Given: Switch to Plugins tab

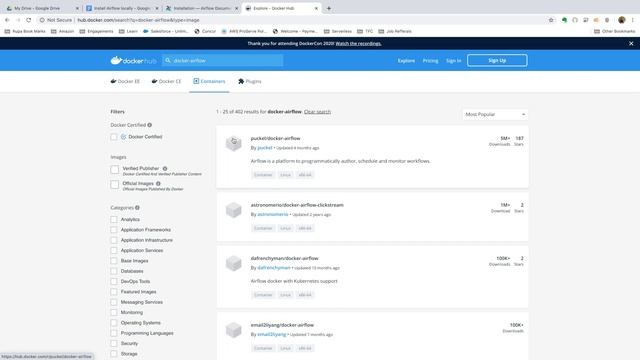Looking at the screenshot, I should click(249, 81).
